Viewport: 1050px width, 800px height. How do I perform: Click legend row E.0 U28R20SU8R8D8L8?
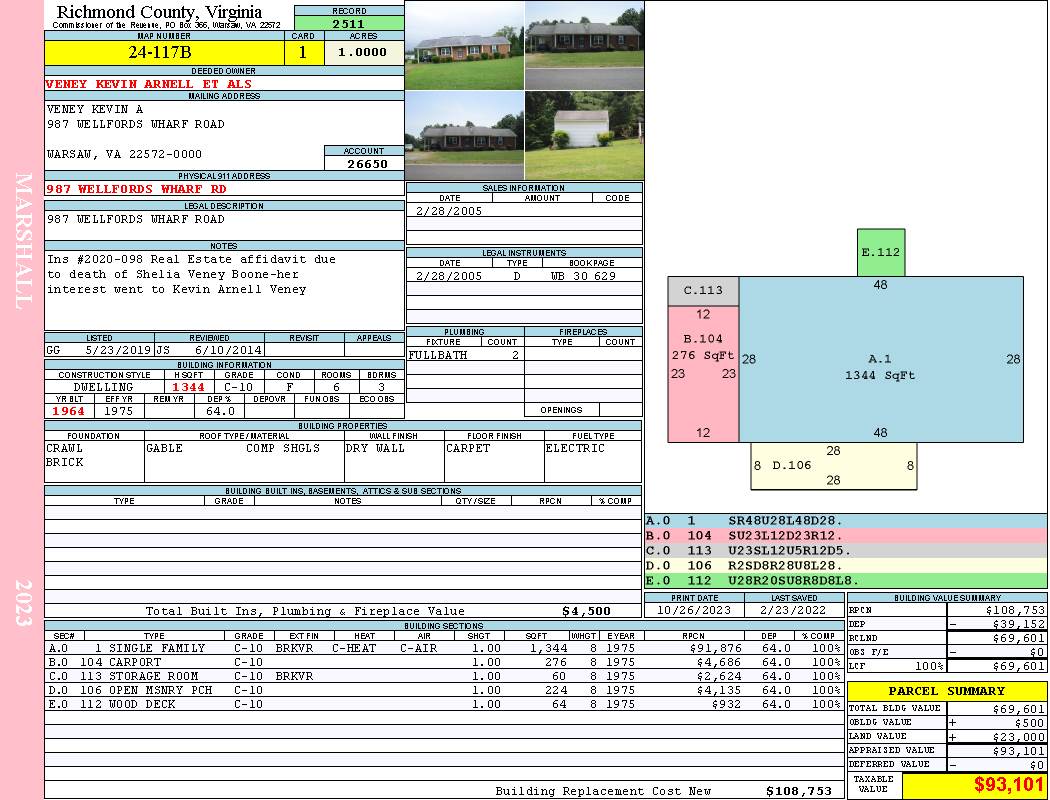click(x=846, y=580)
